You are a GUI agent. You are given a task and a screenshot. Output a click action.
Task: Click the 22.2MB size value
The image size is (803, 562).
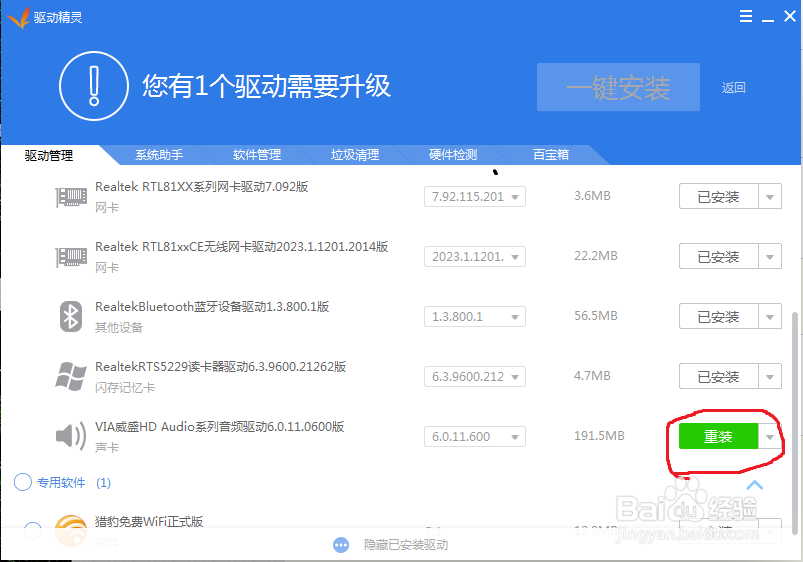tap(596, 256)
